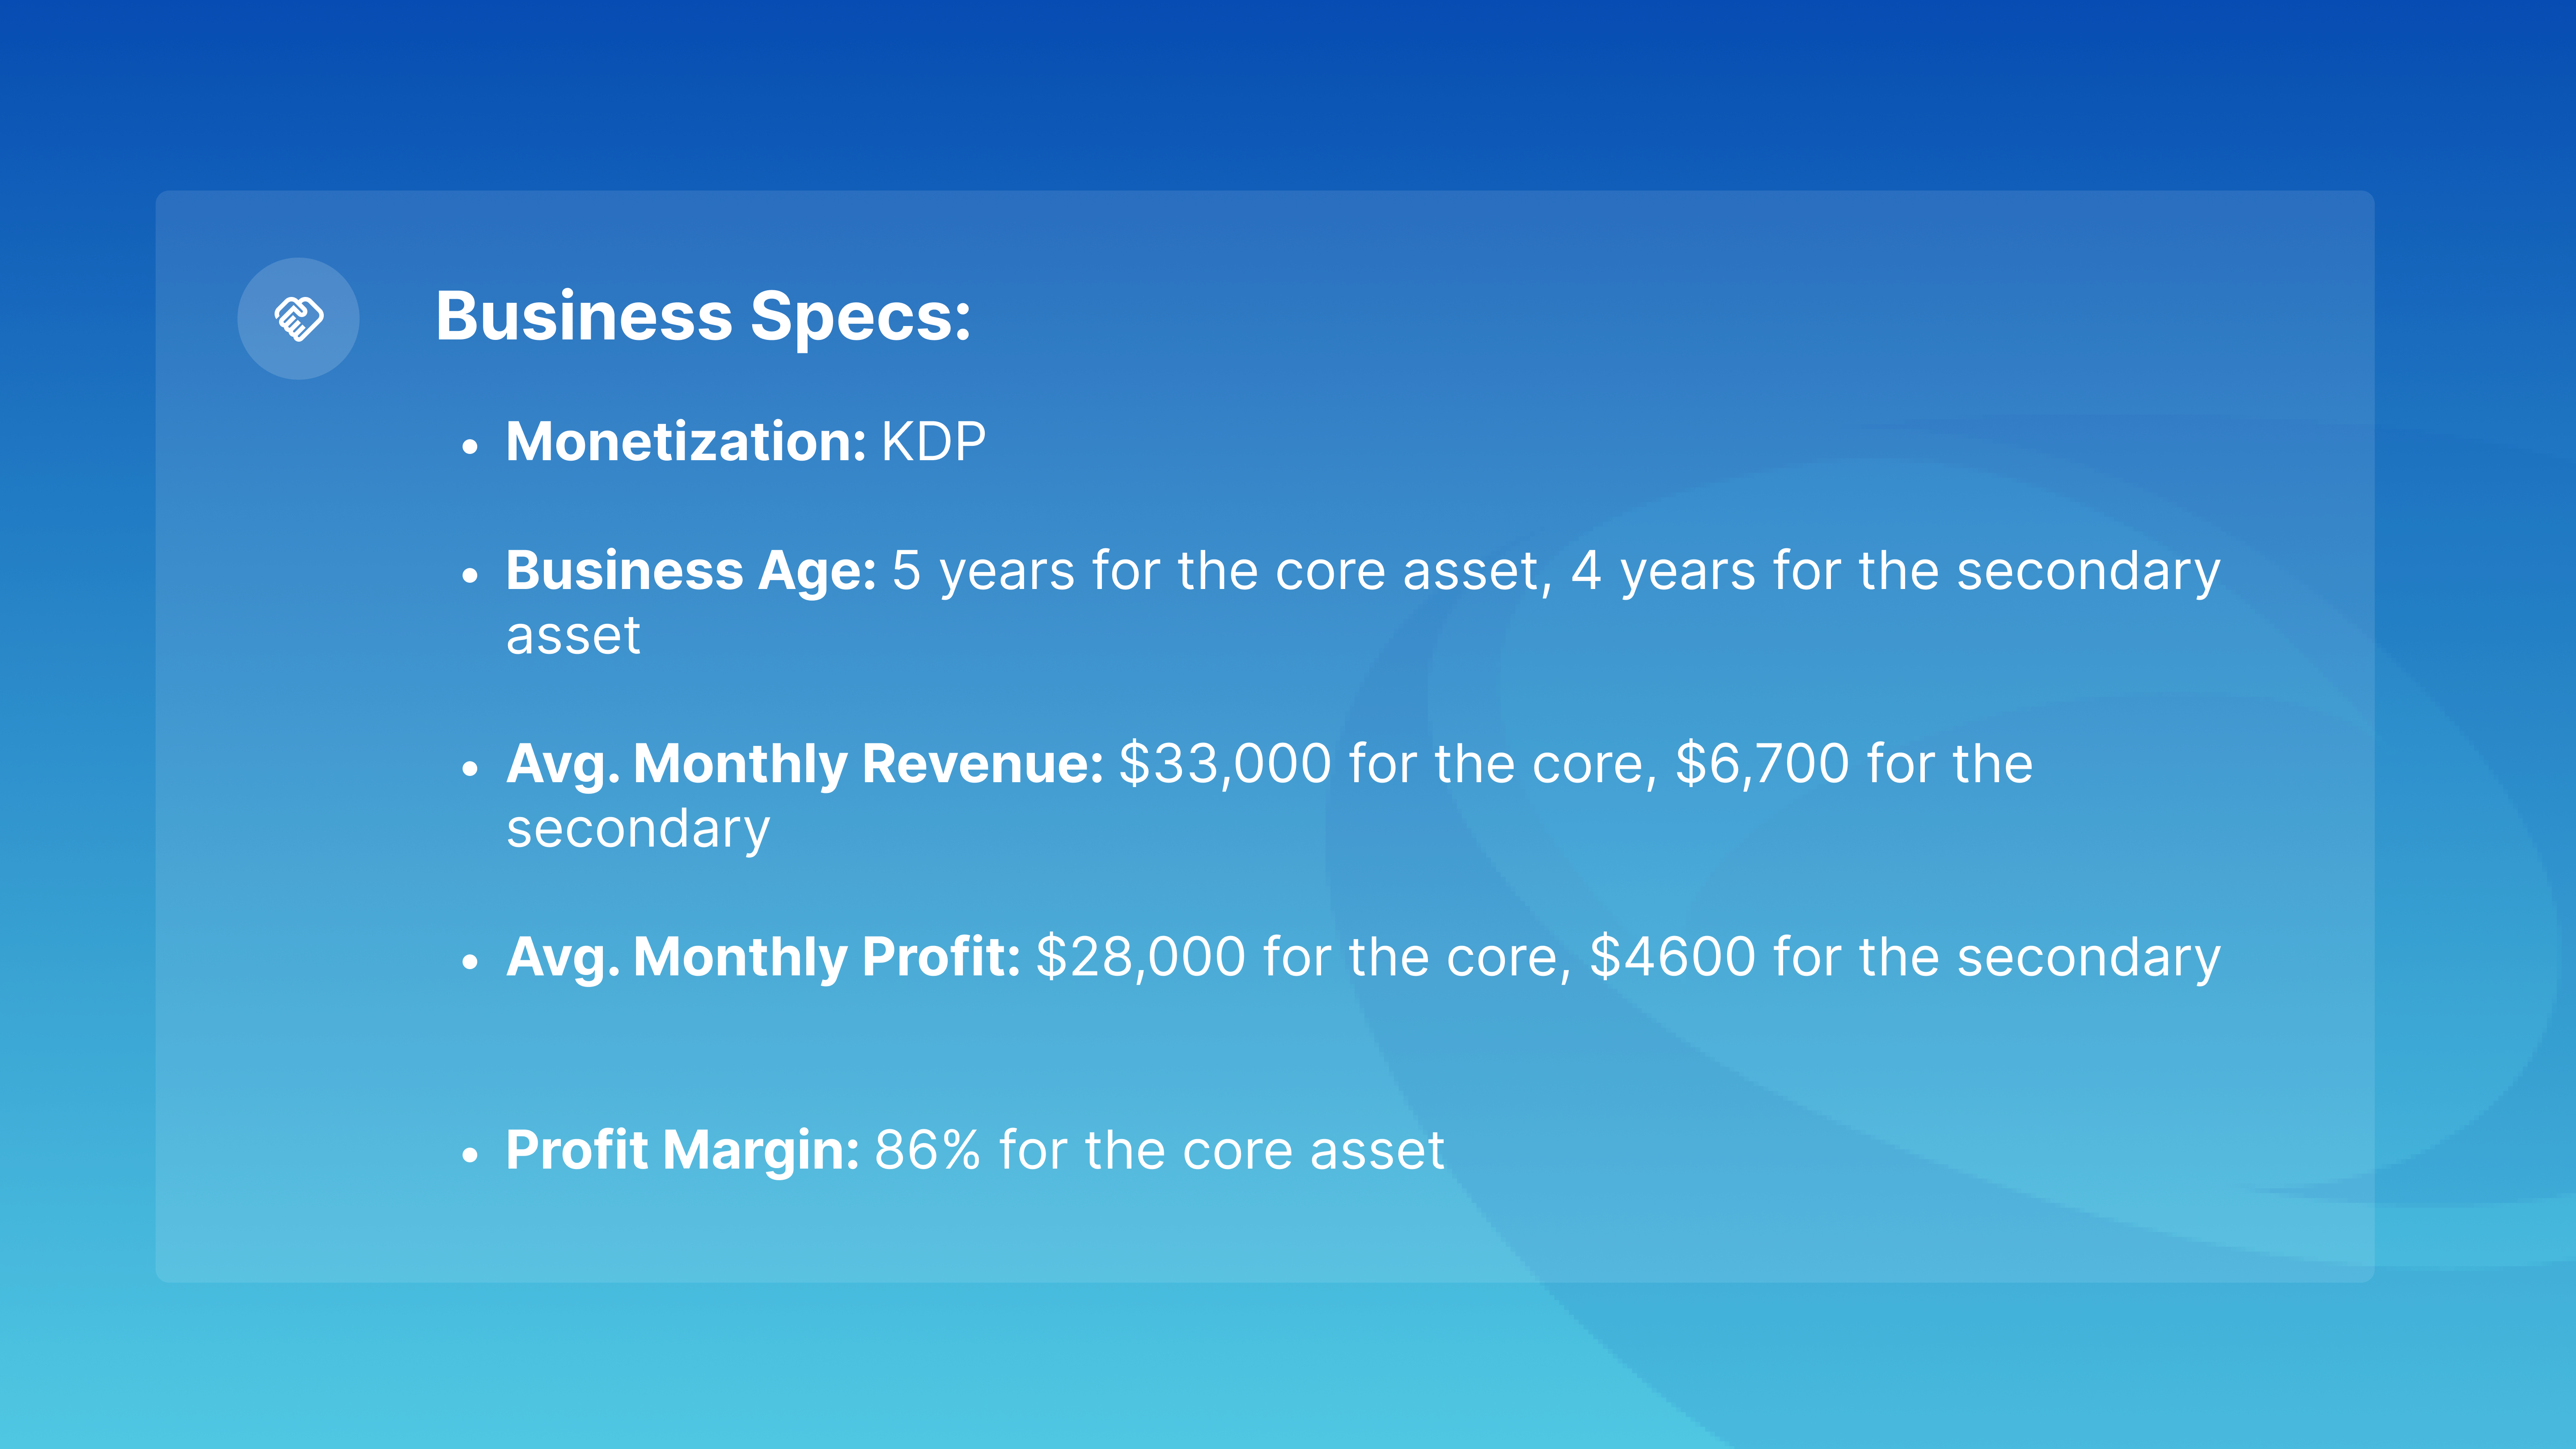Click the word "asset" on the wrapped line
Image resolution: width=2576 pixels, height=1449 pixels.
click(573, 636)
